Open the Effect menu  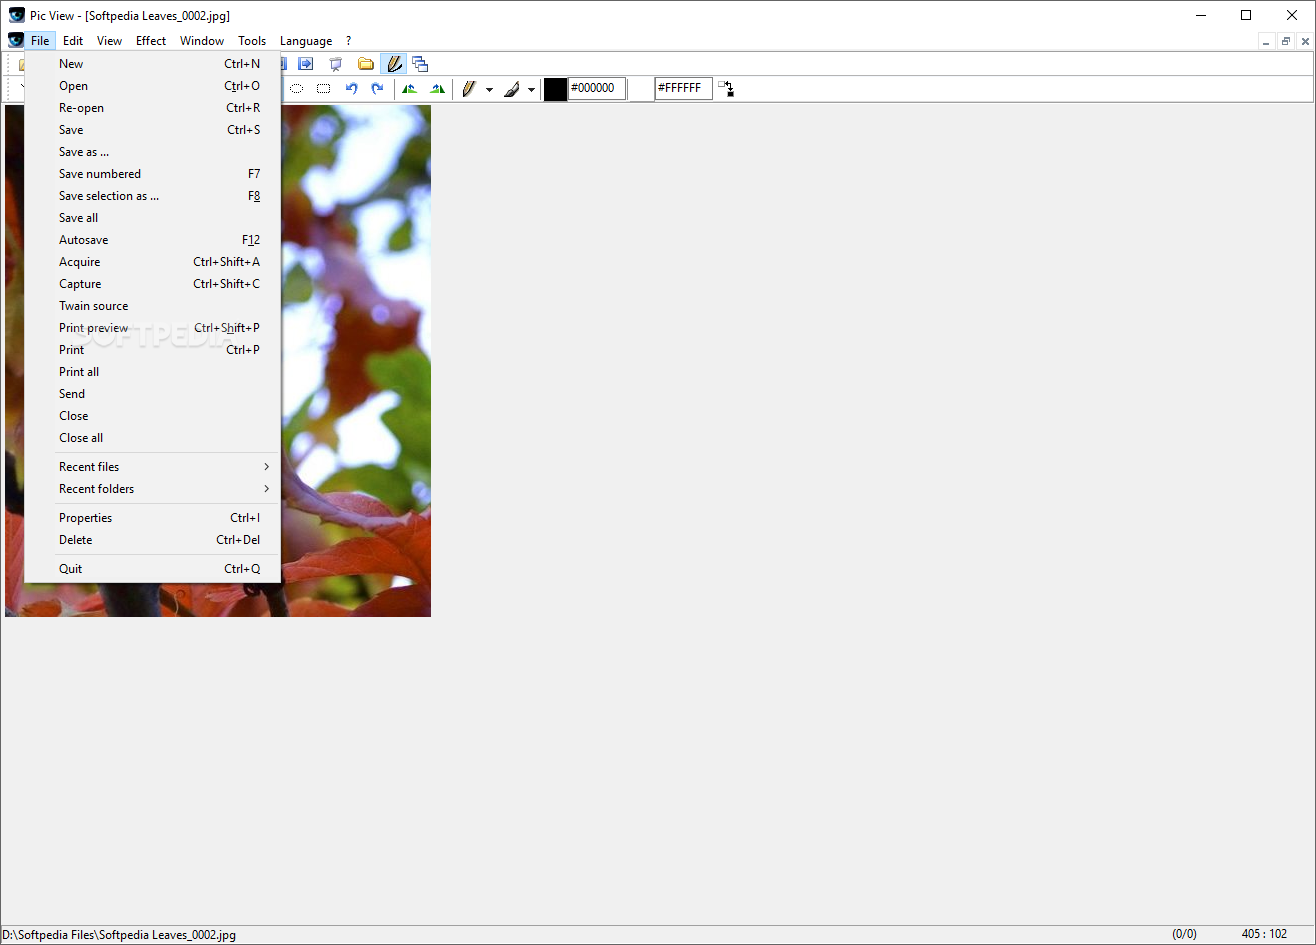click(151, 41)
